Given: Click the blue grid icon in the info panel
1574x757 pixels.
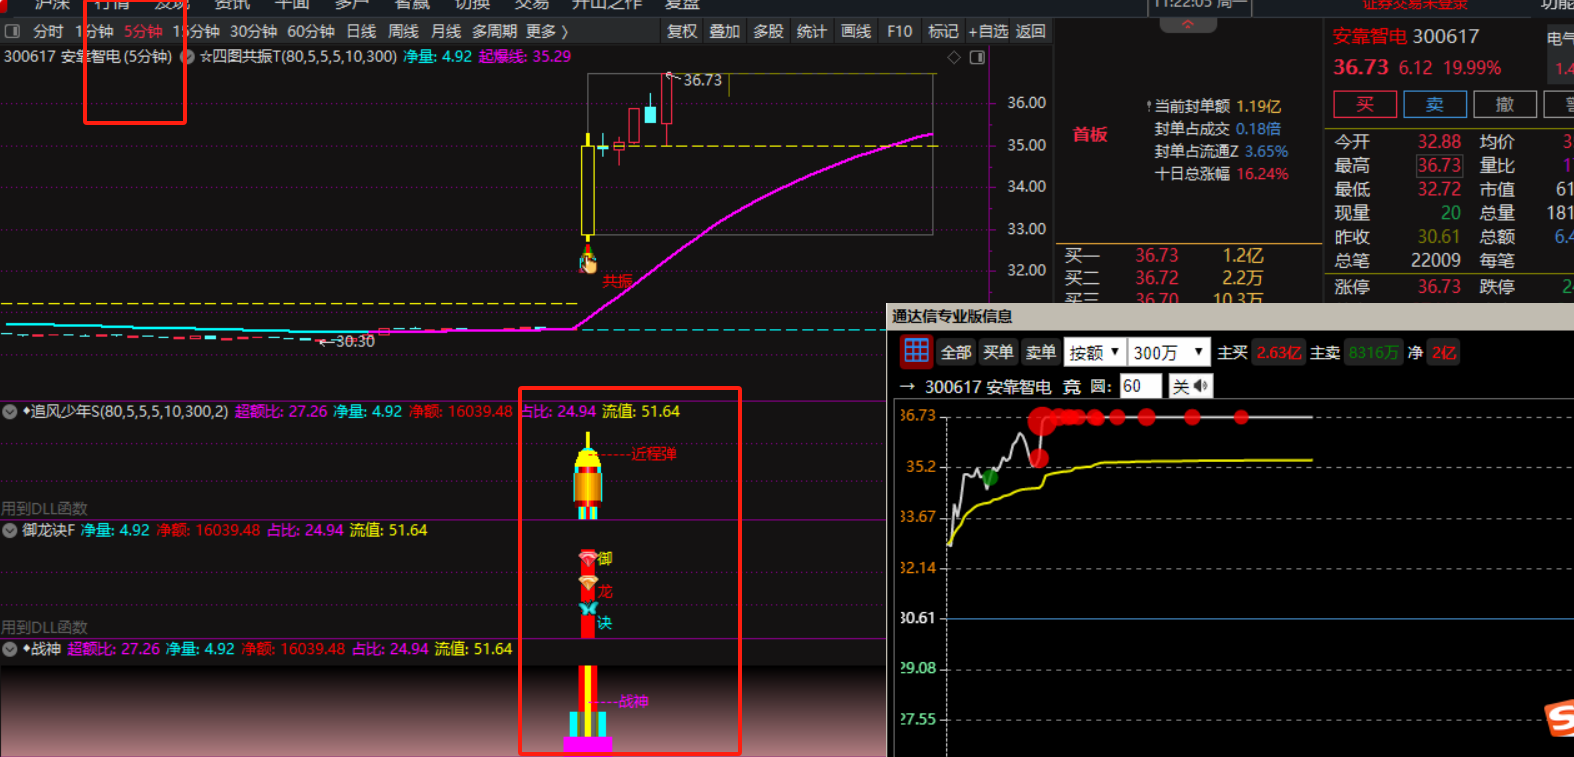Looking at the screenshot, I should (x=916, y=351).
